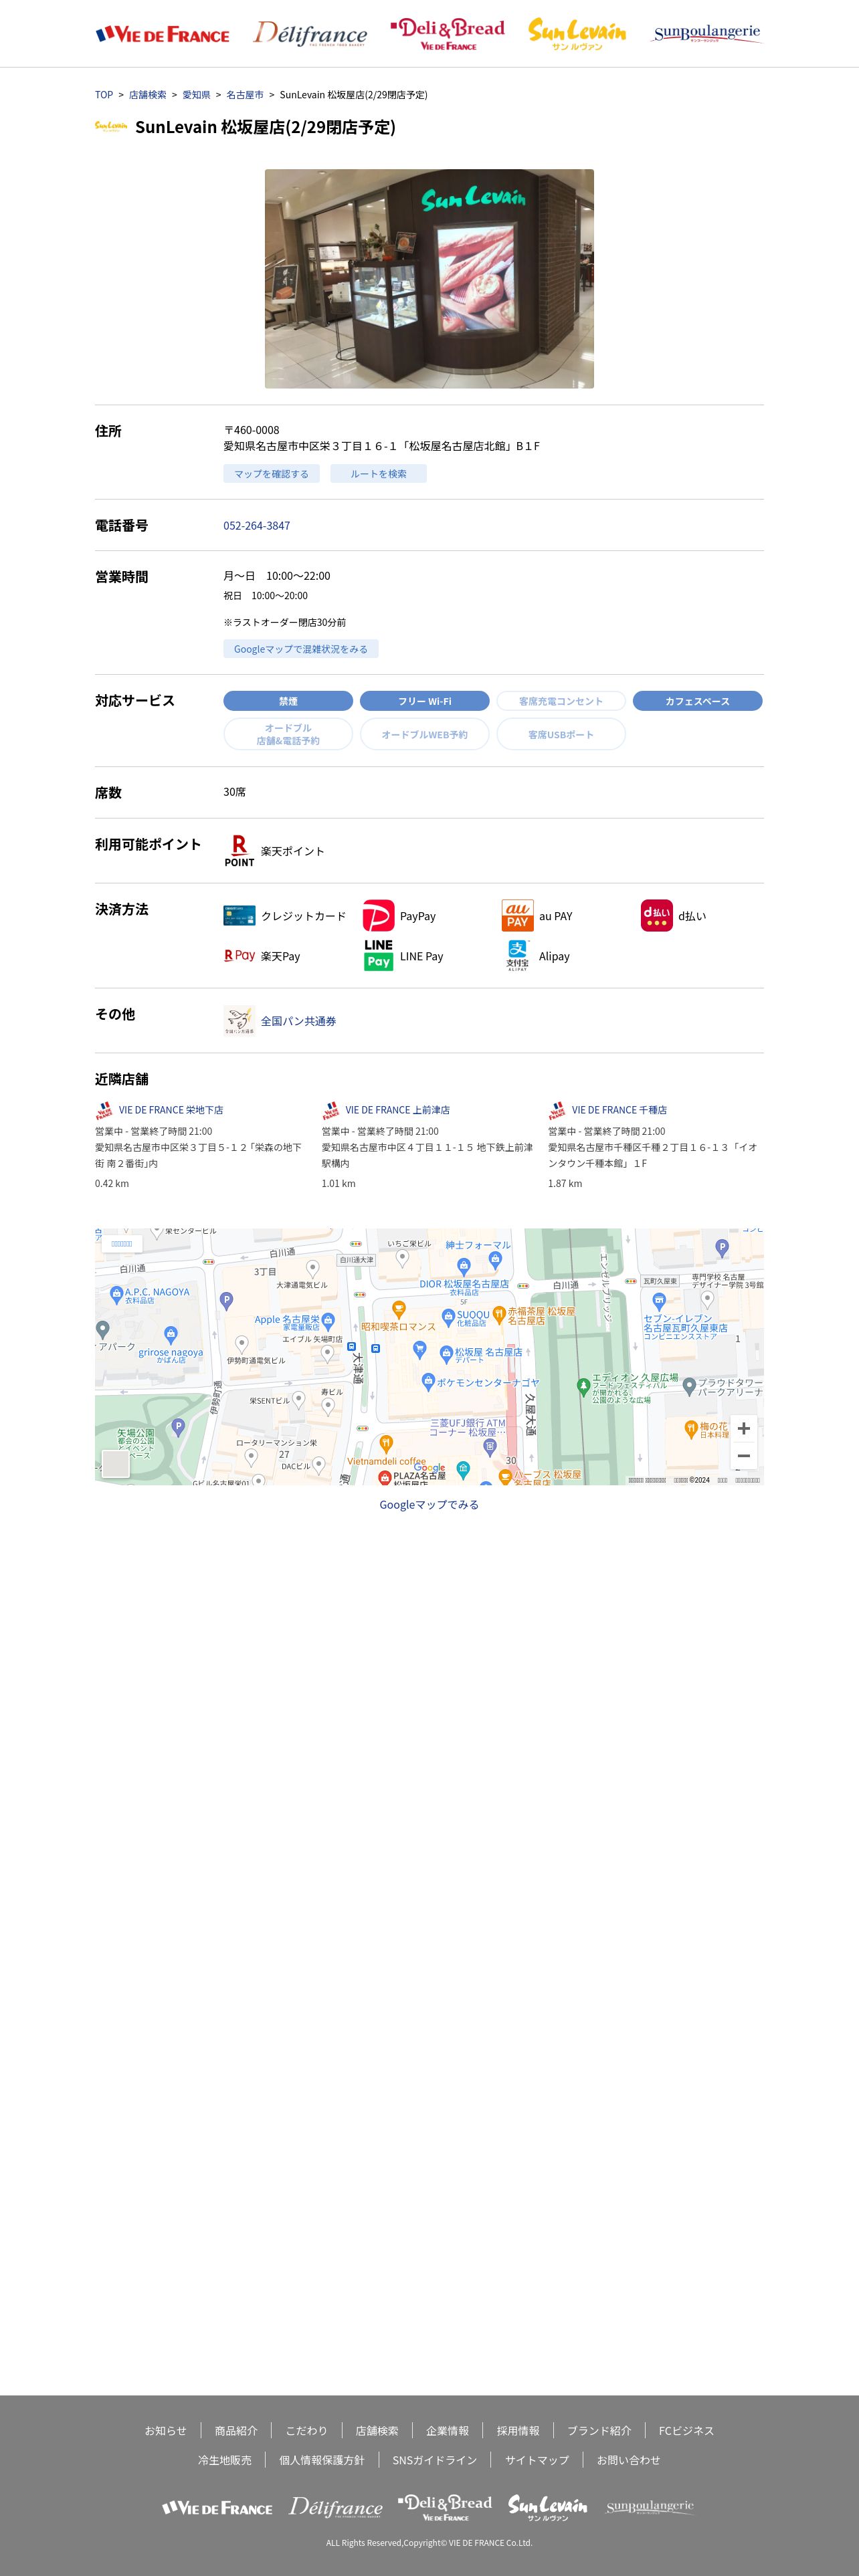Open 企業情報 in the footer menu
The image size is (859, 2576).
[447, 2430]
